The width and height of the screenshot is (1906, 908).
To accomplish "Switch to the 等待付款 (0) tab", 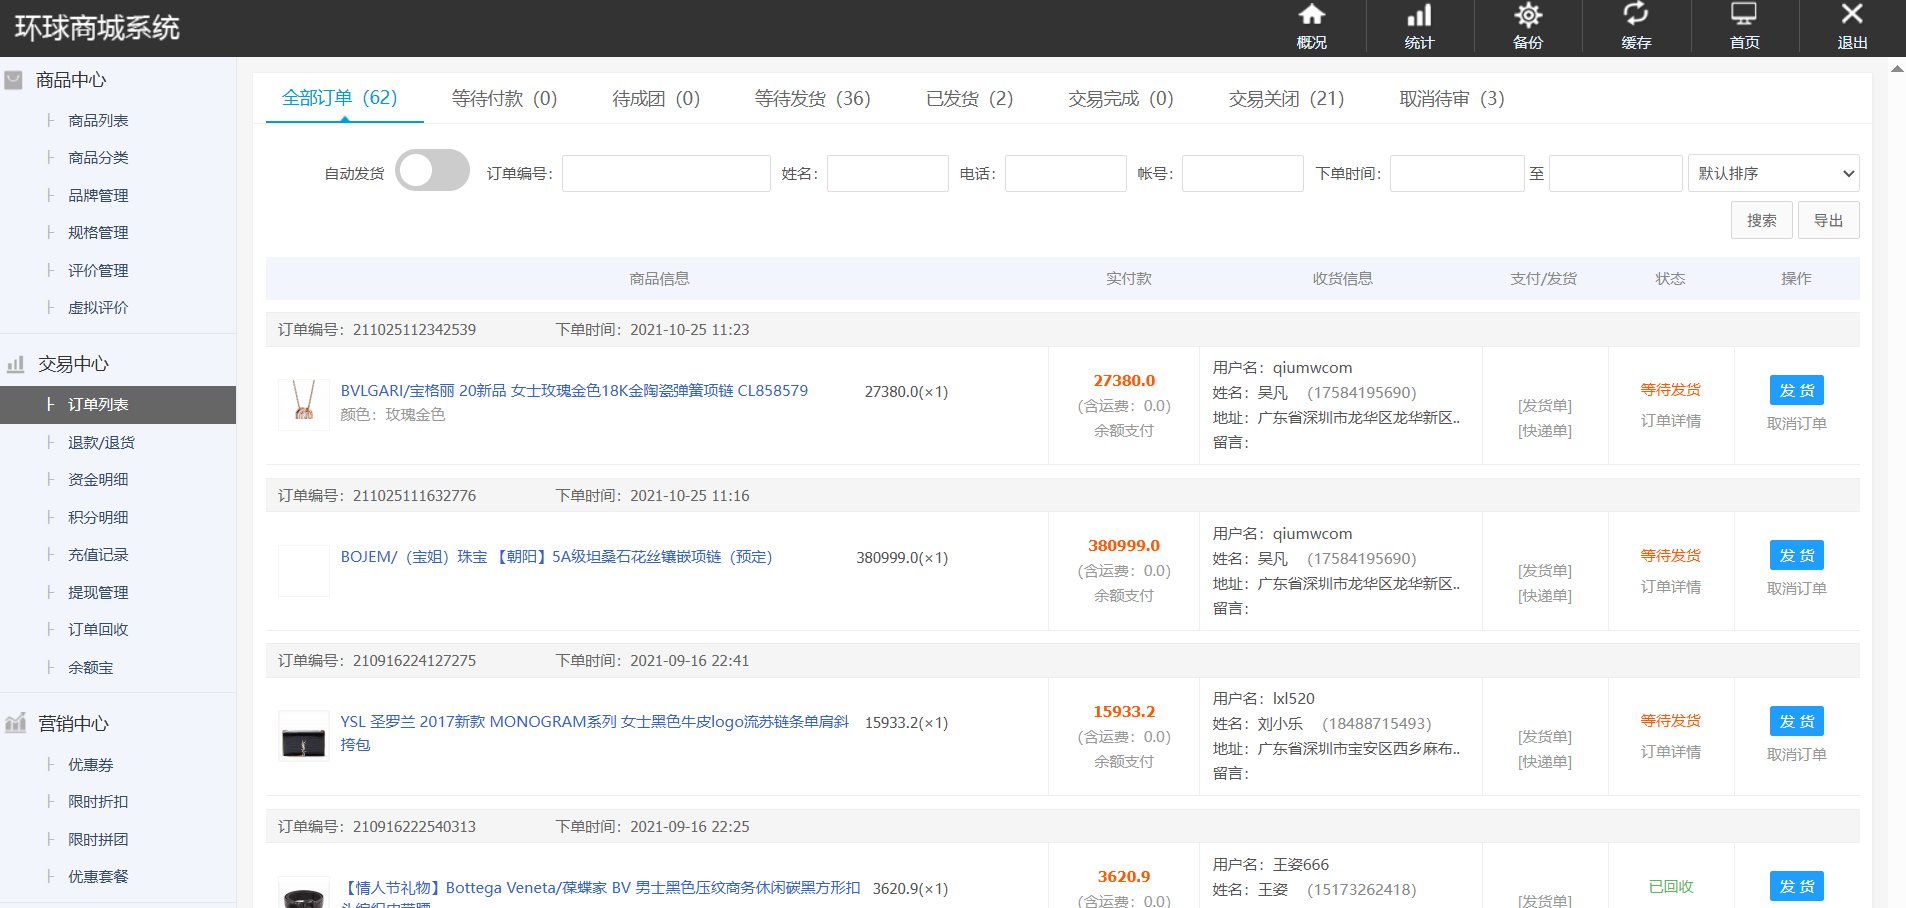I will click(x=504, y=98).
